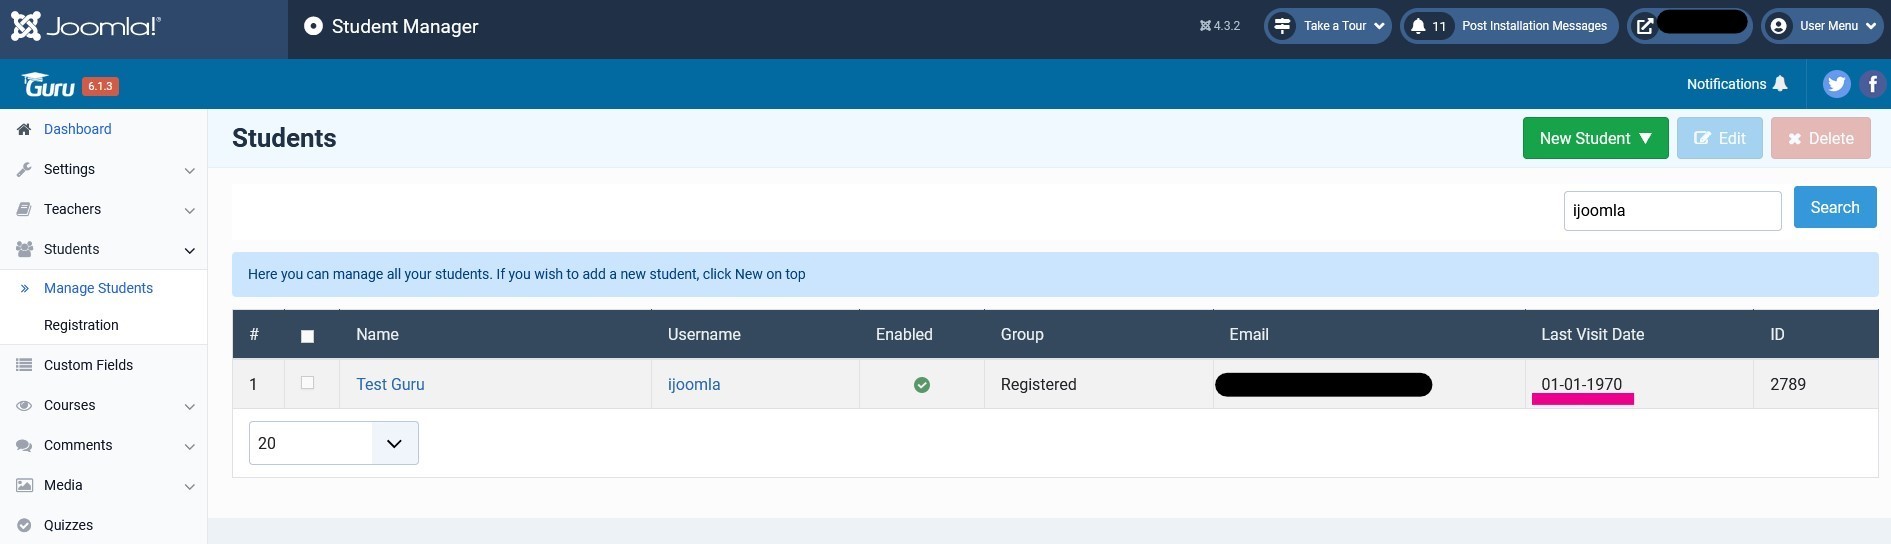Click the Dashboard home icon

click(x=24, y=129)
